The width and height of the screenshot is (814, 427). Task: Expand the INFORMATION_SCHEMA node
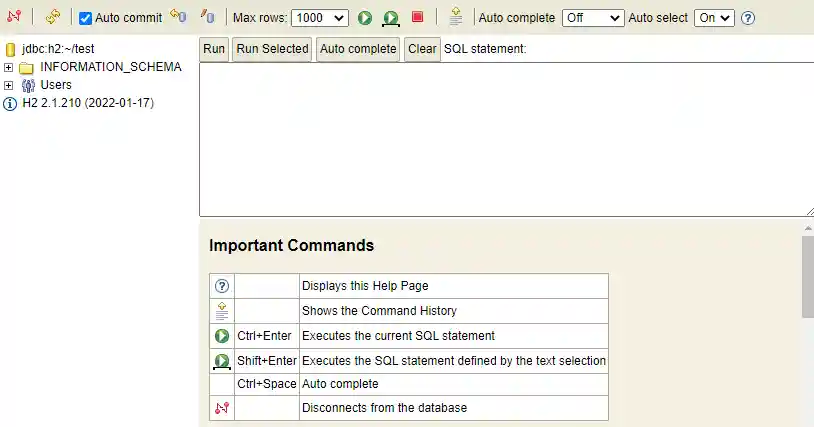click(x=8, y=67)
